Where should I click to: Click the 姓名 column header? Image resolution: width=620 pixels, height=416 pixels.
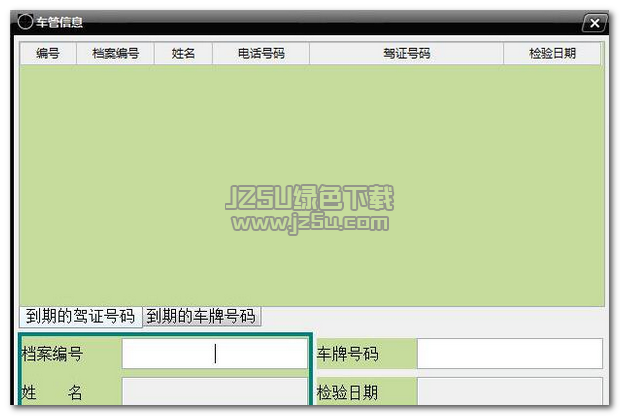click(x=183, y=53)
